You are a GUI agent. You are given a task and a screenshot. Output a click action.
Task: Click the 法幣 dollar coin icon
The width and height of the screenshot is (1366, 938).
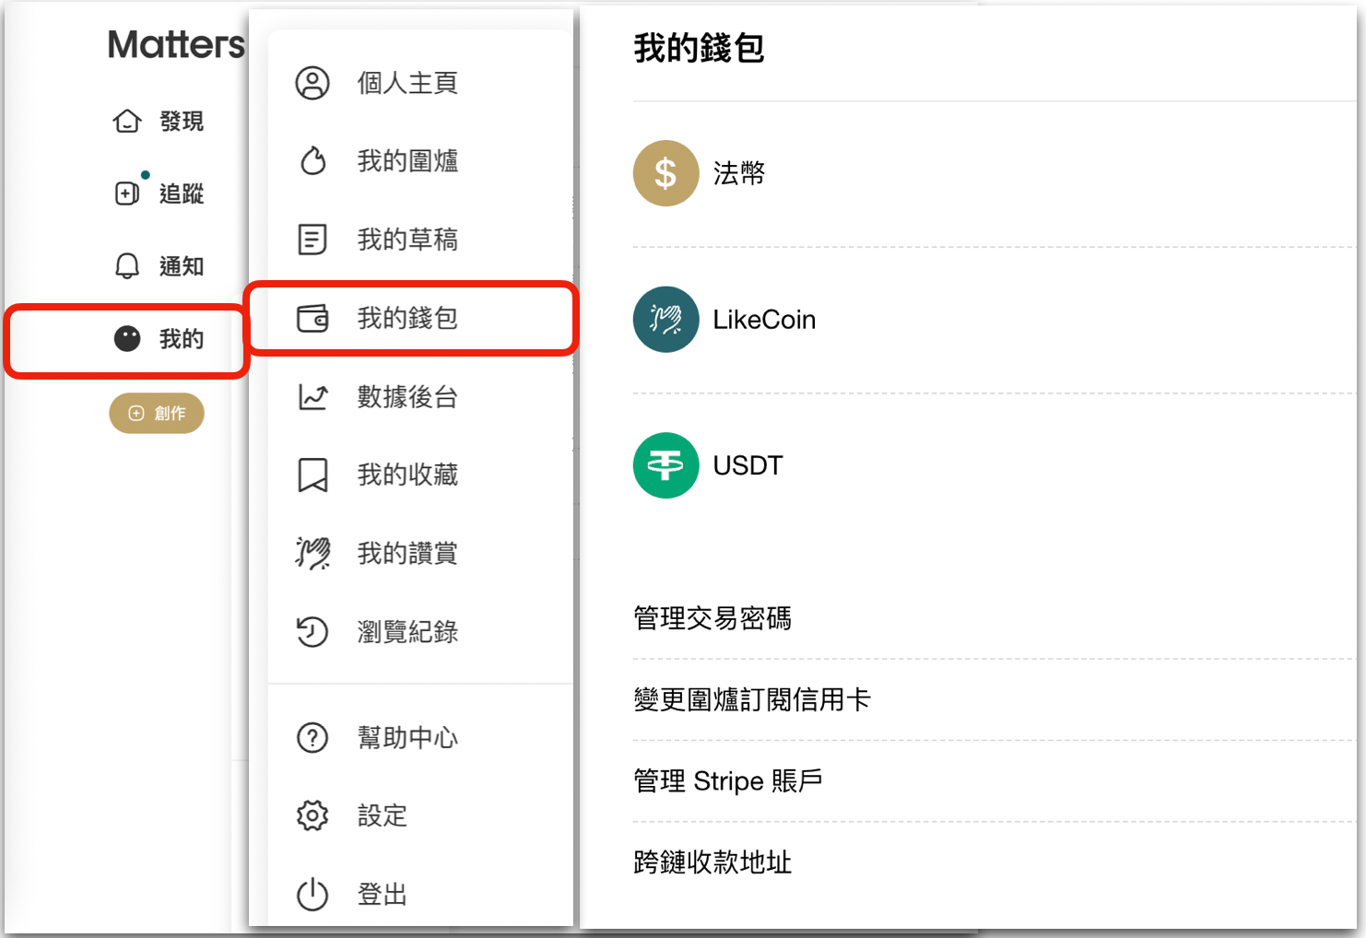point(665,174)
